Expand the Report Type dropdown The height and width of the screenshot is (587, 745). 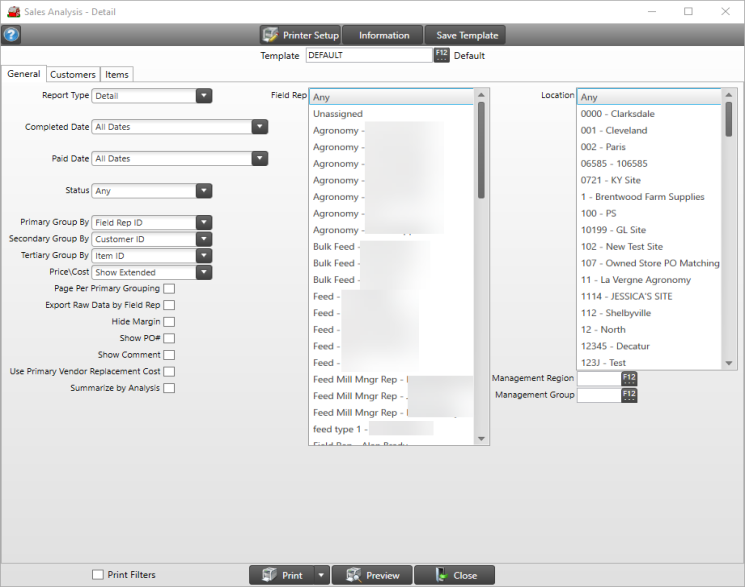[203, 96]
